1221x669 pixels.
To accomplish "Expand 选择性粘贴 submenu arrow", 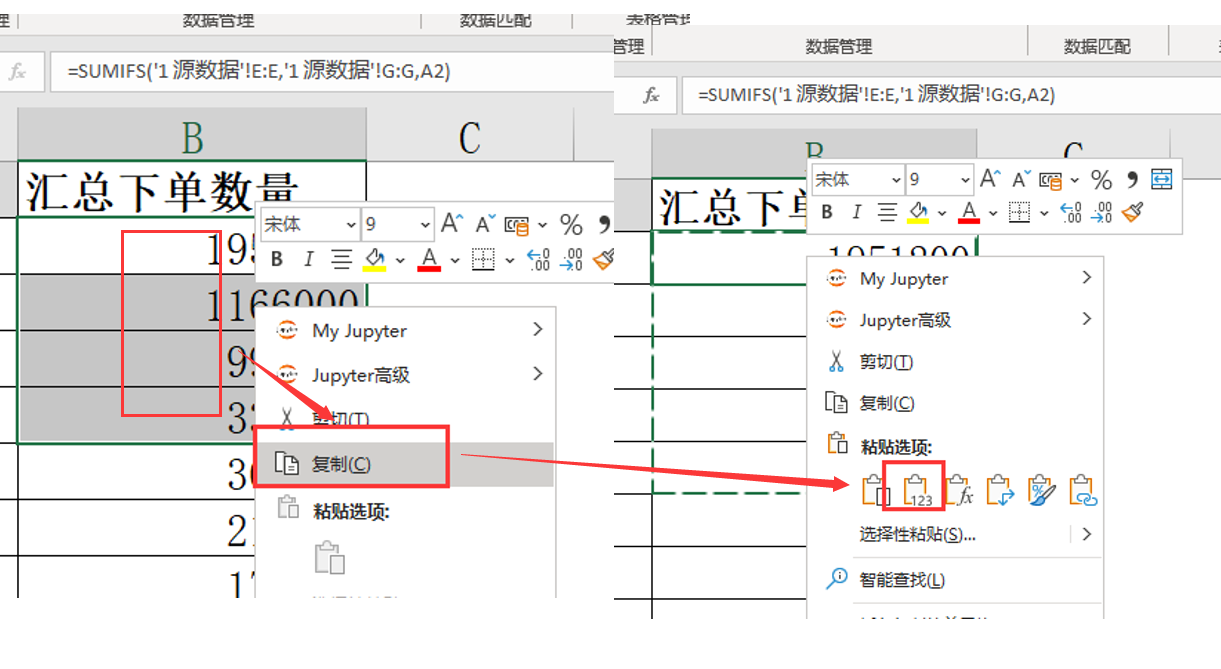I will click(1087, 534).
